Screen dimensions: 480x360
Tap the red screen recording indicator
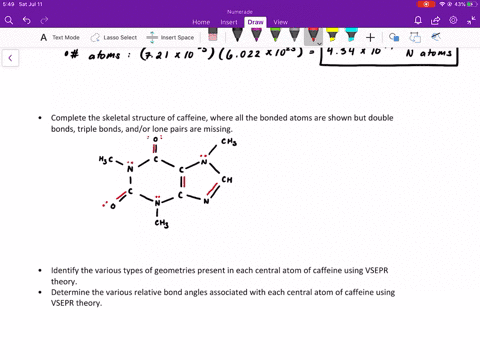coord(426,4)
